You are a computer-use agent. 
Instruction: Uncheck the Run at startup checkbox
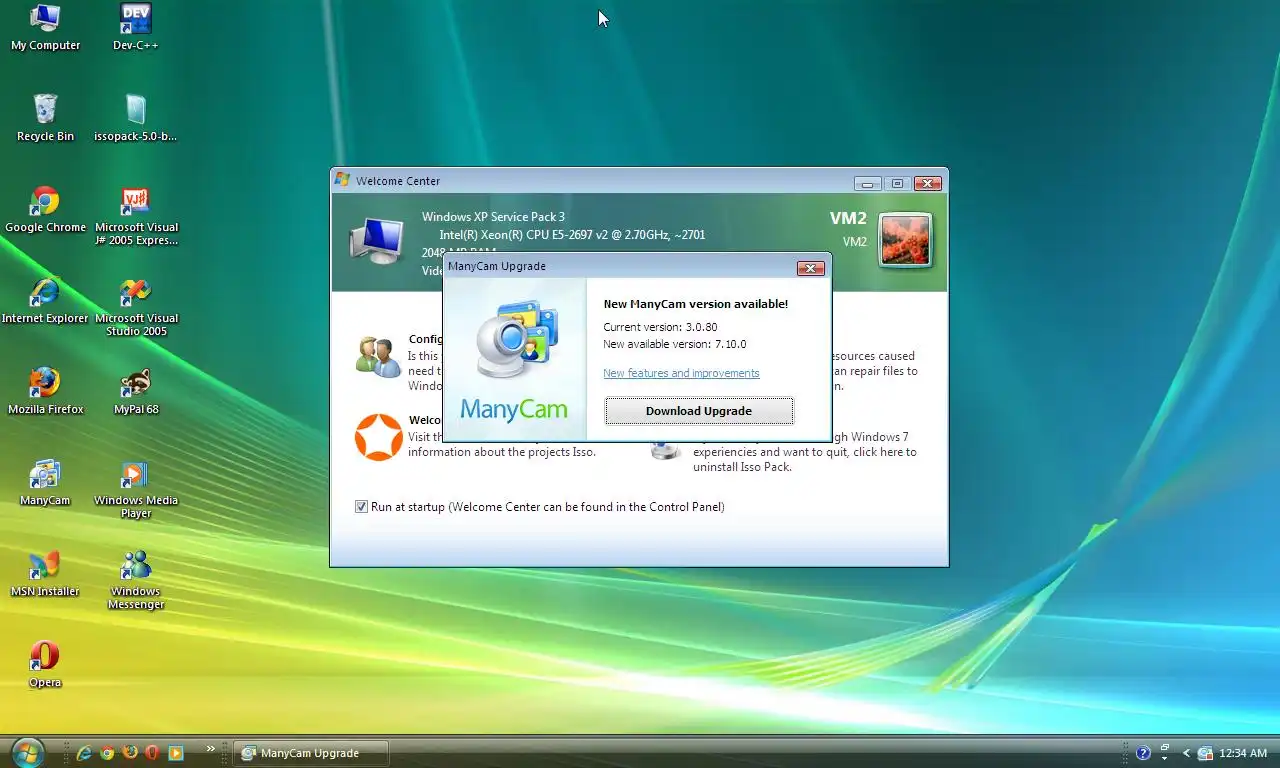(x=361, y=507)
